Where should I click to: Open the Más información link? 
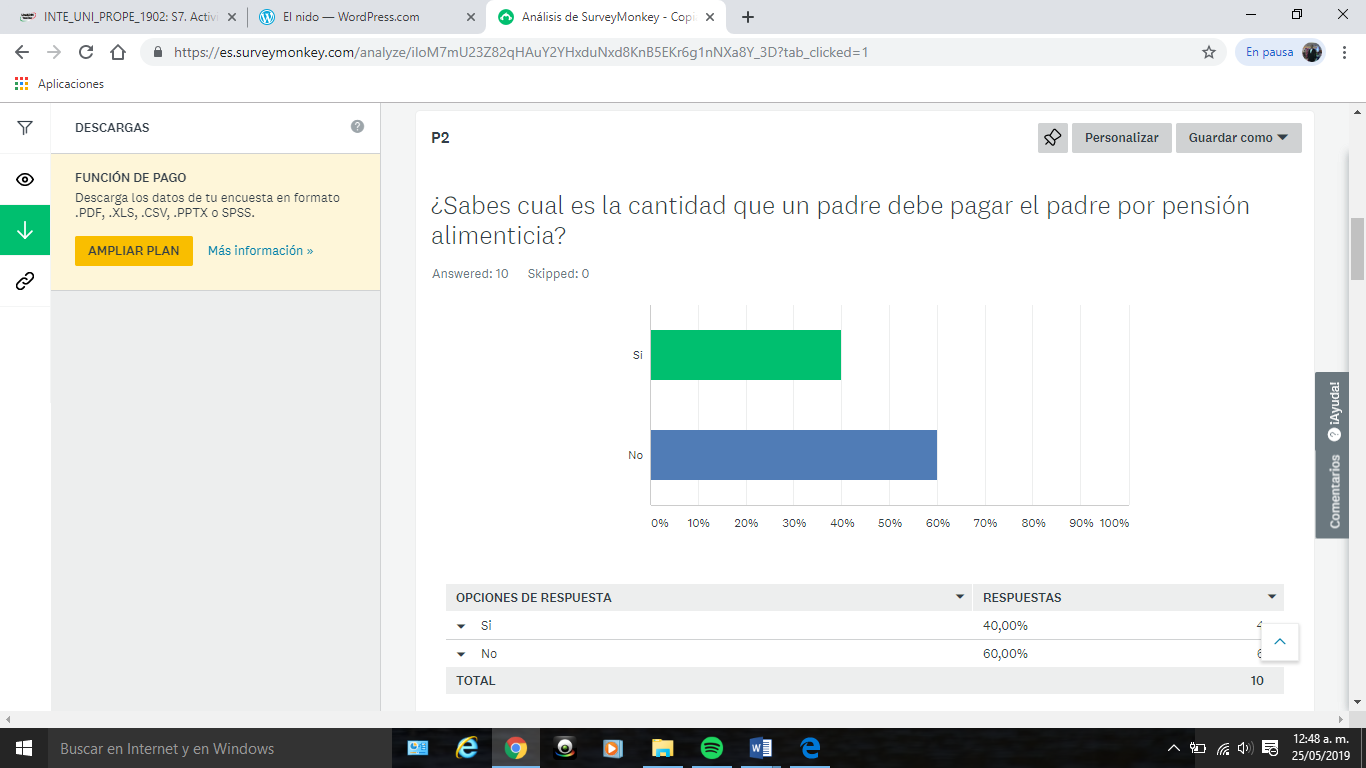coord(261,251)
